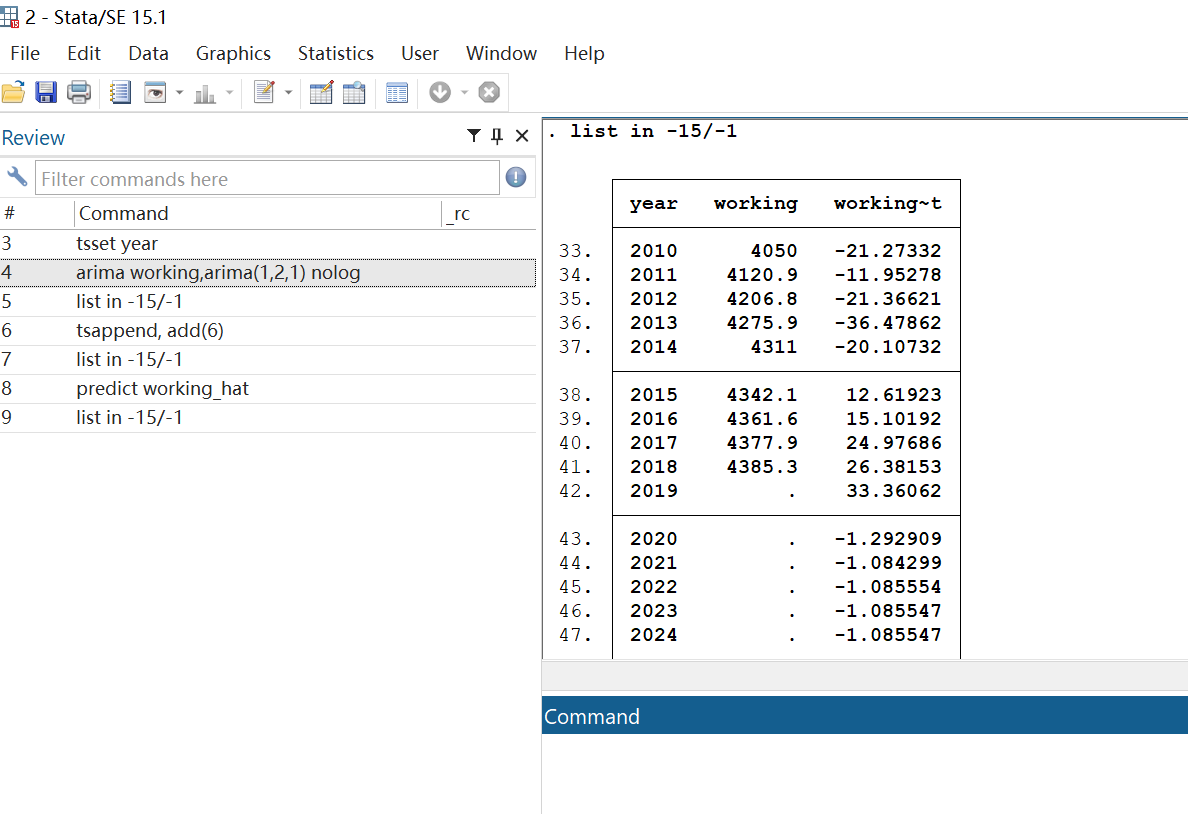Open the Variables Manager icon

[x=397, y=93]
